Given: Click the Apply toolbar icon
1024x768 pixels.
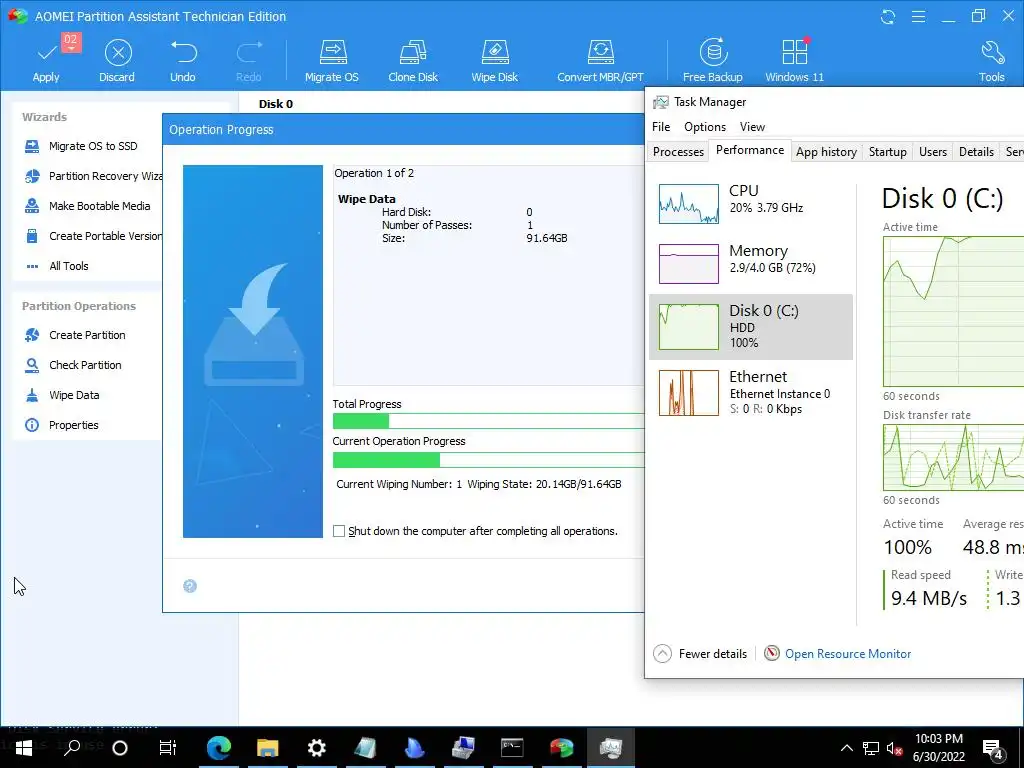Looking at the screenshot, I should [46, 60].
